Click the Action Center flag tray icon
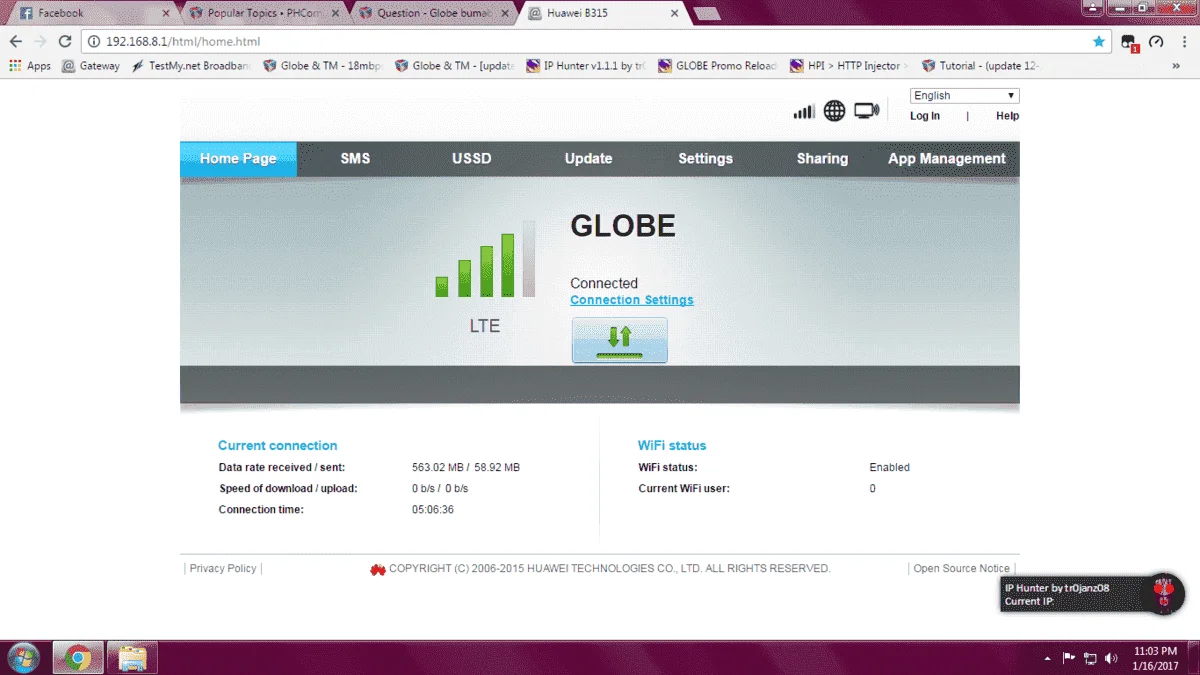The width and height of the screenshot is (1200, 675). pos(1068,658)
